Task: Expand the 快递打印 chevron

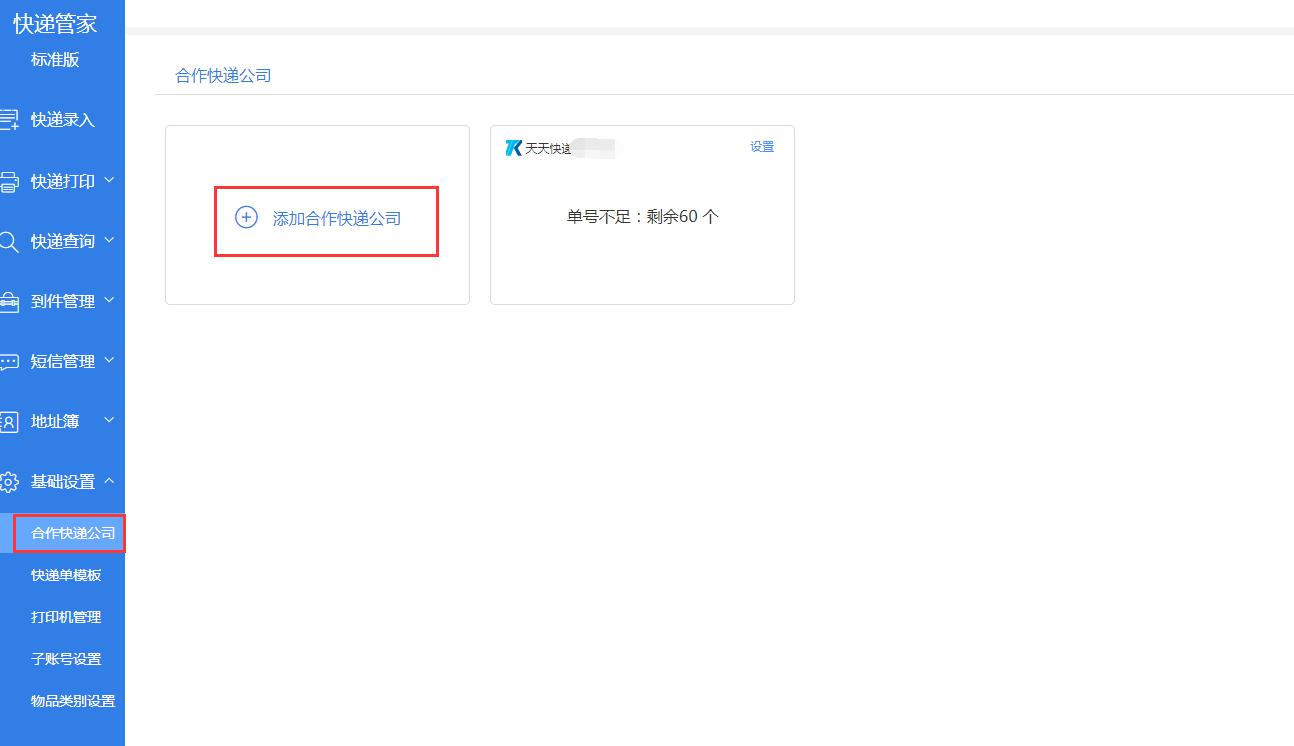Action: [x=109, y=181]
